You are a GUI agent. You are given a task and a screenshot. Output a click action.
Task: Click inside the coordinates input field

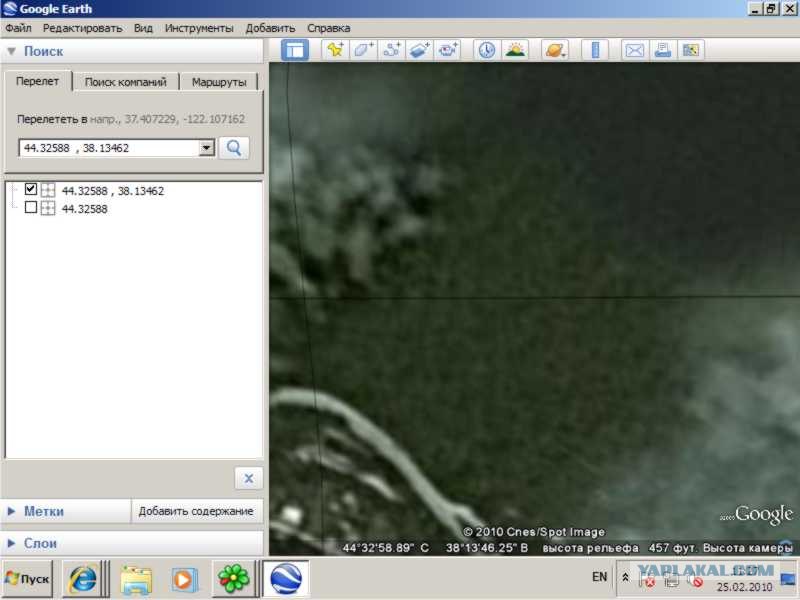tap(109, 148)
